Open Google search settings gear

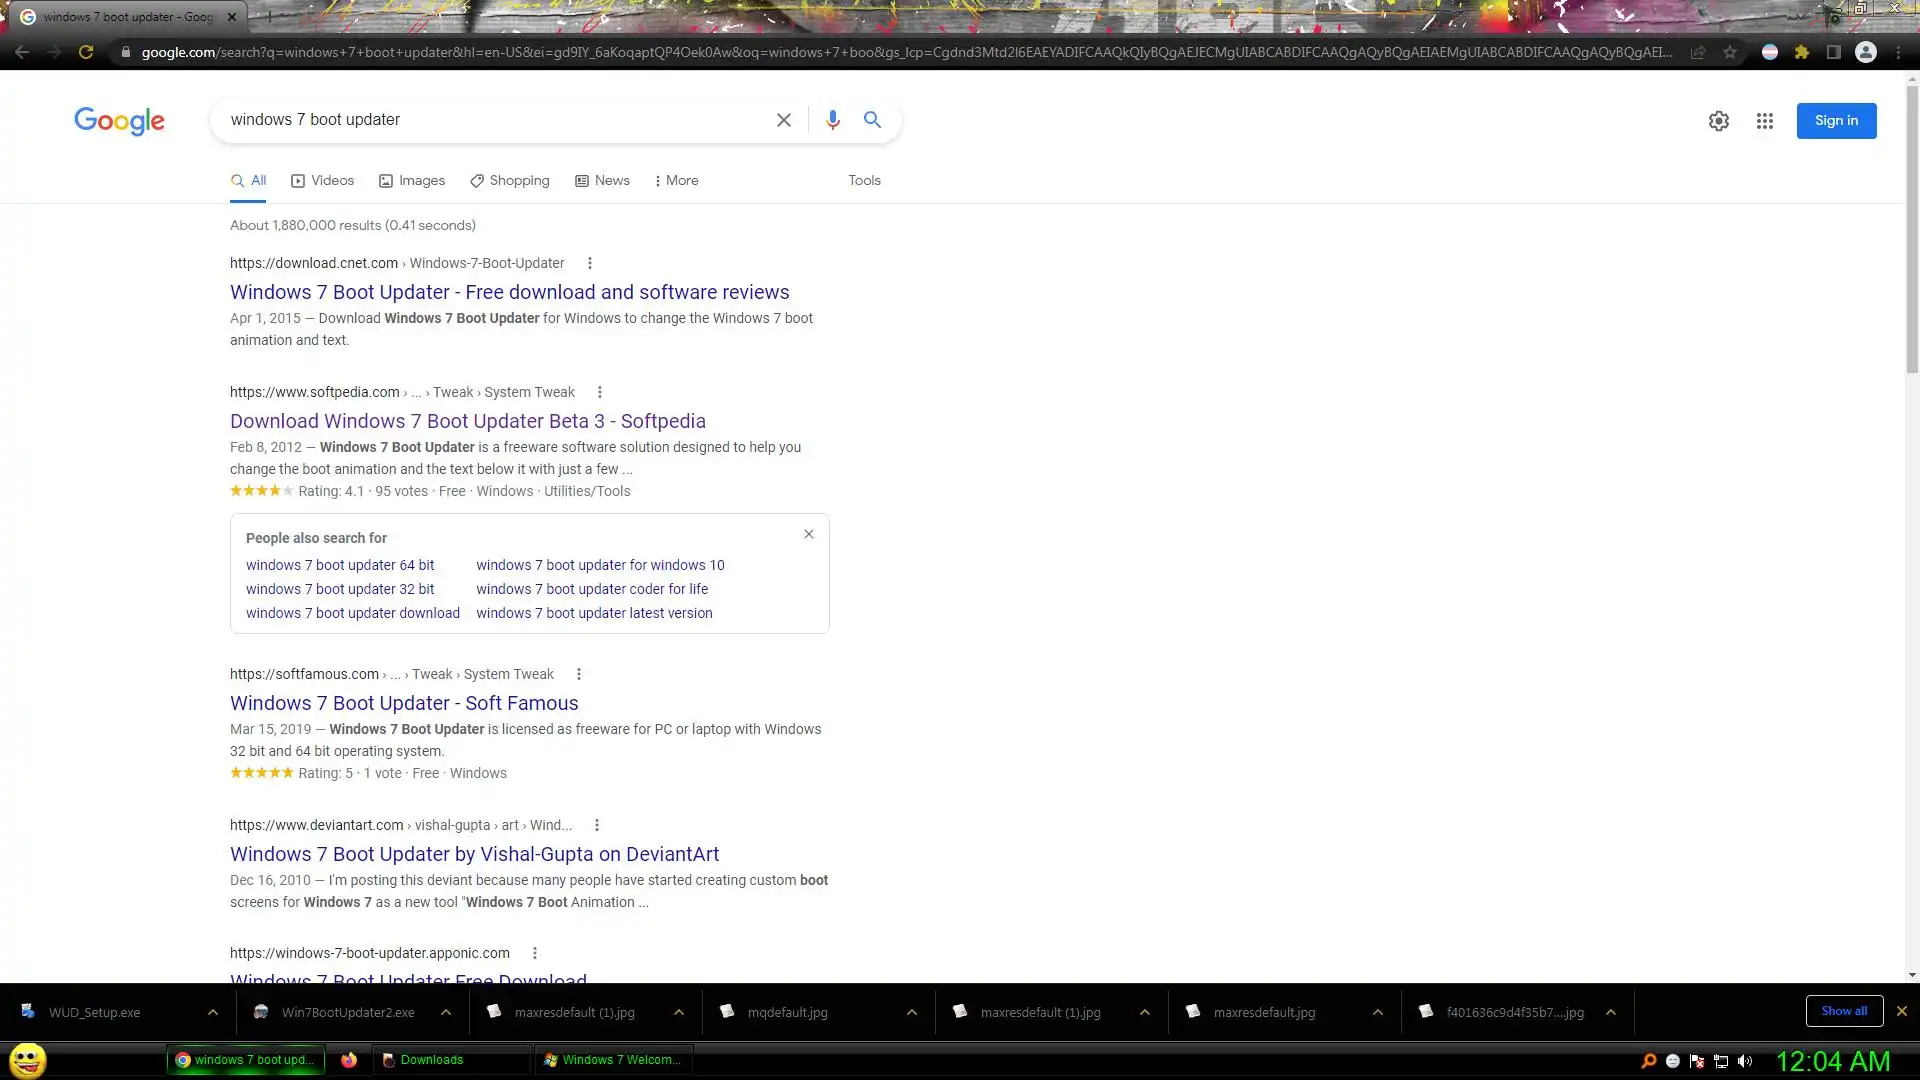tap(1718, 121)
